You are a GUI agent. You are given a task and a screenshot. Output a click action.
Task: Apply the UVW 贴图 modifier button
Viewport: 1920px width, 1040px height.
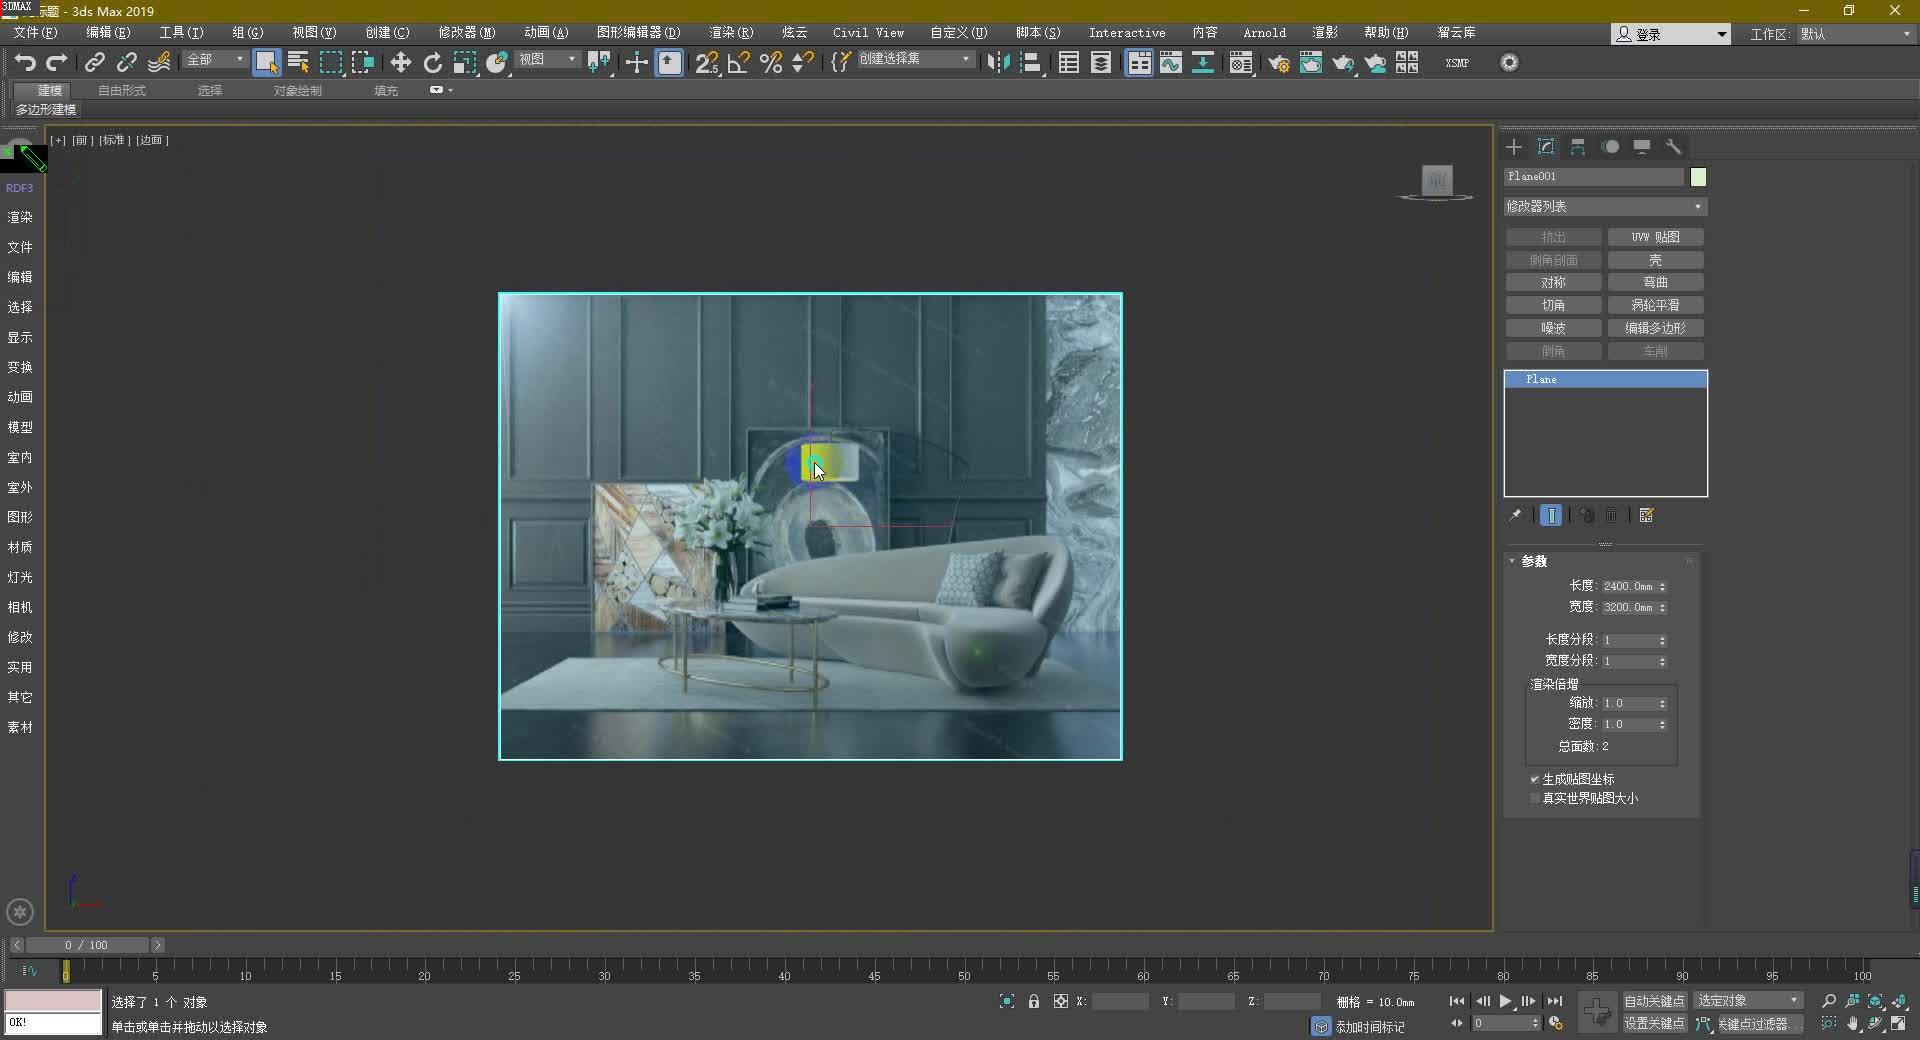tap(1655, 237)
